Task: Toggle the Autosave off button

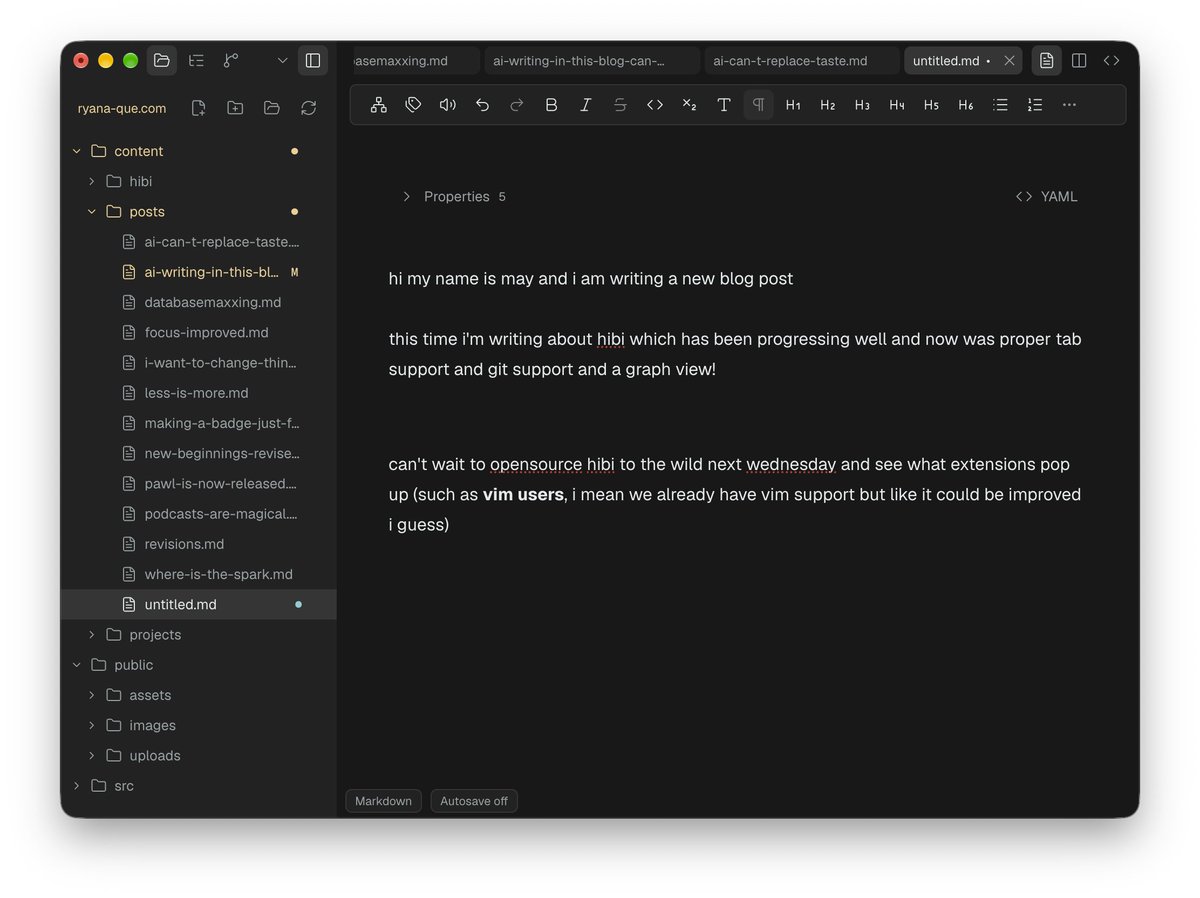Action: (x=474, y=801)
